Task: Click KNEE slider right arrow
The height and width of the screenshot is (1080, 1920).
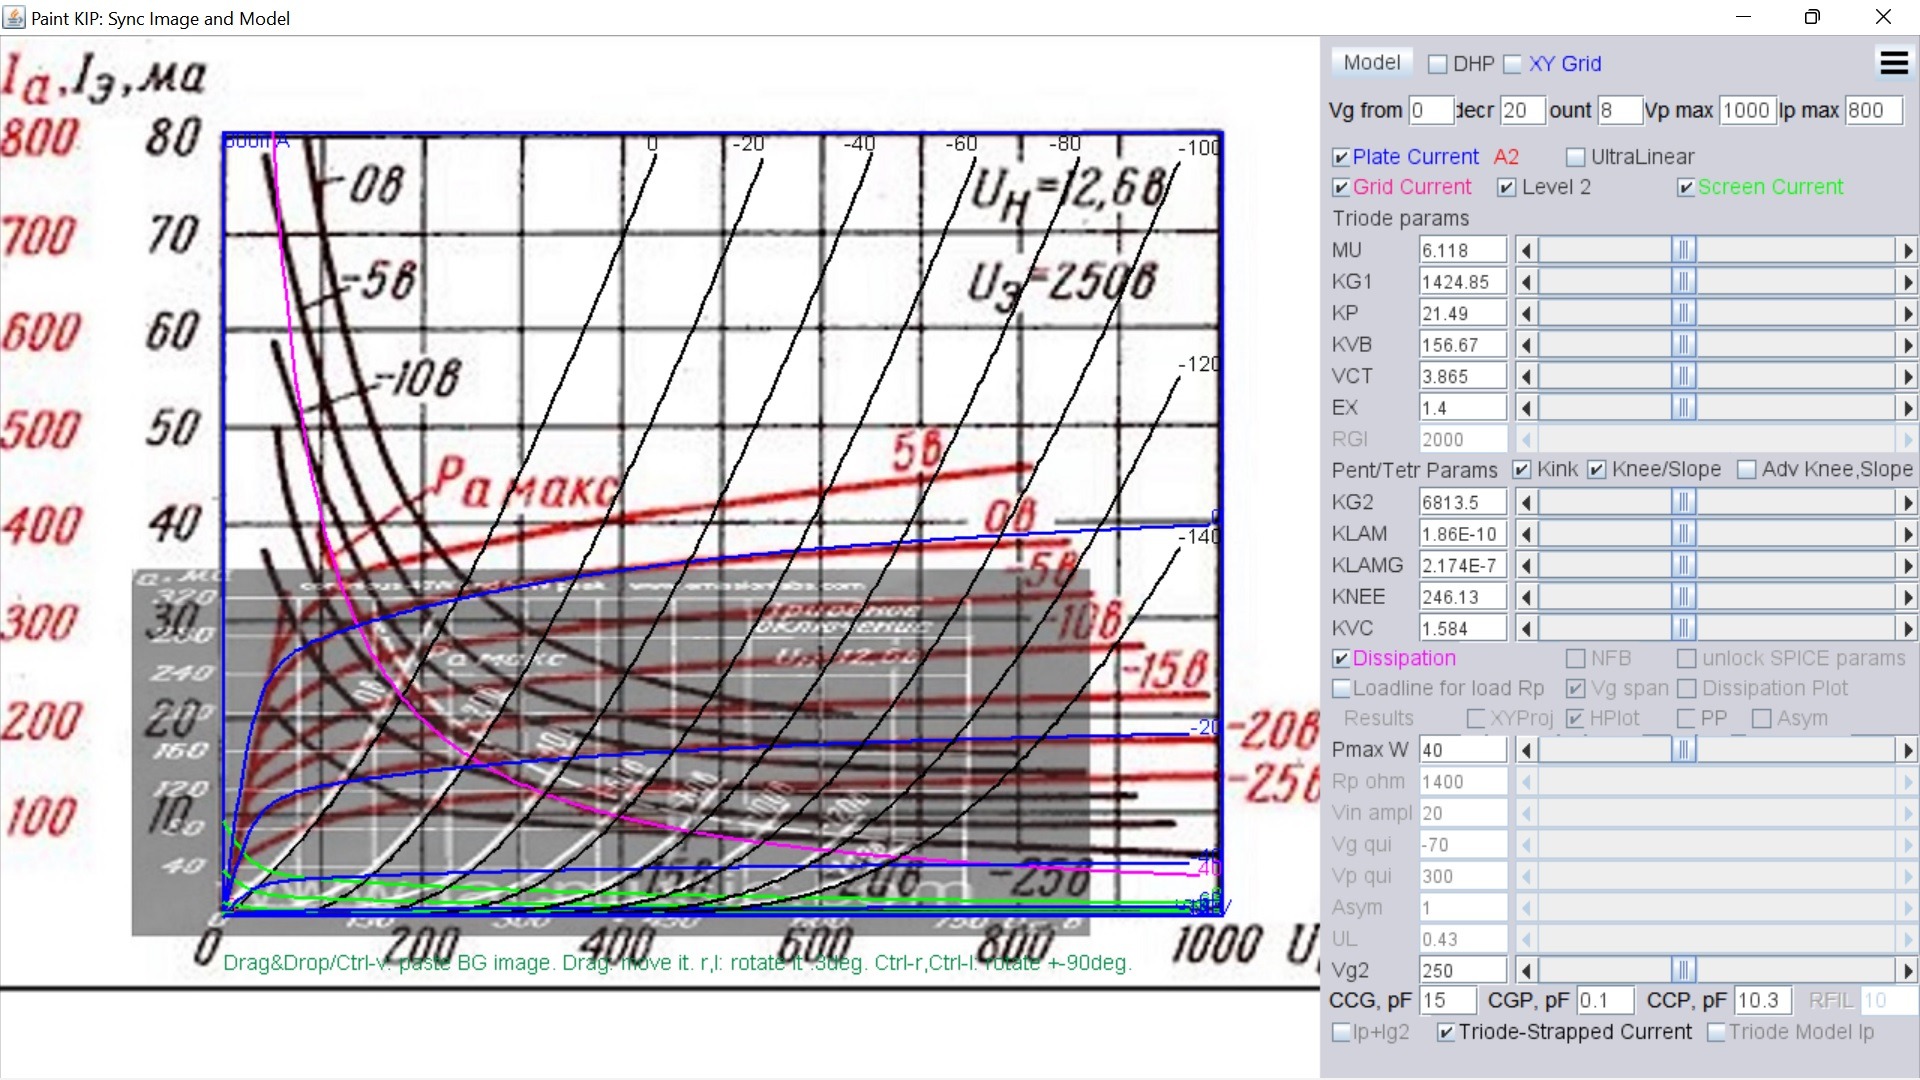Action: pos(1907,597)
